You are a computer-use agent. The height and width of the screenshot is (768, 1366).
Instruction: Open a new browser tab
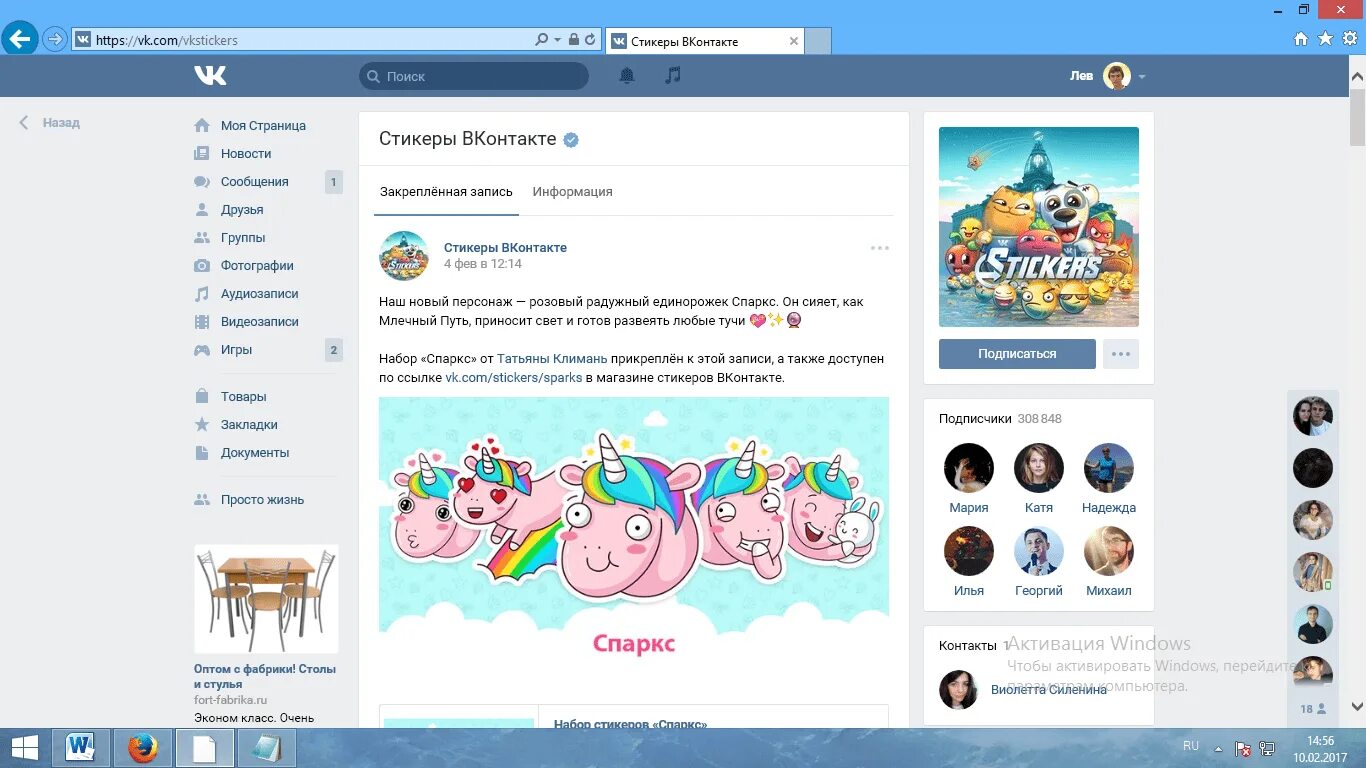click(x=818, y=41)
